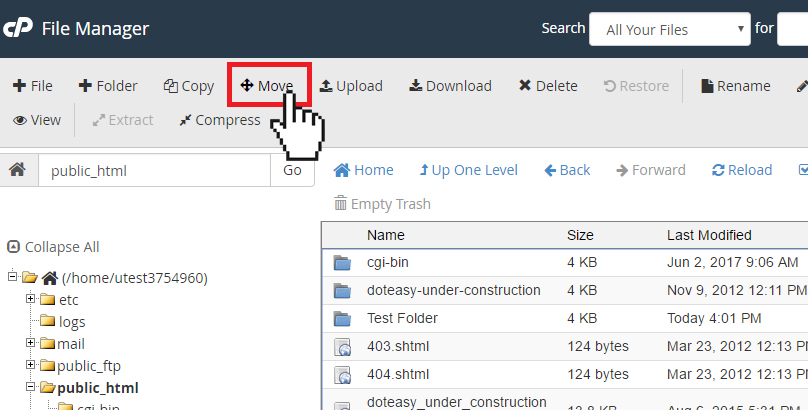Click the public_html path input field
This screenshot has width=808, height=410.
pyautogui.click(x=154, y=170)
